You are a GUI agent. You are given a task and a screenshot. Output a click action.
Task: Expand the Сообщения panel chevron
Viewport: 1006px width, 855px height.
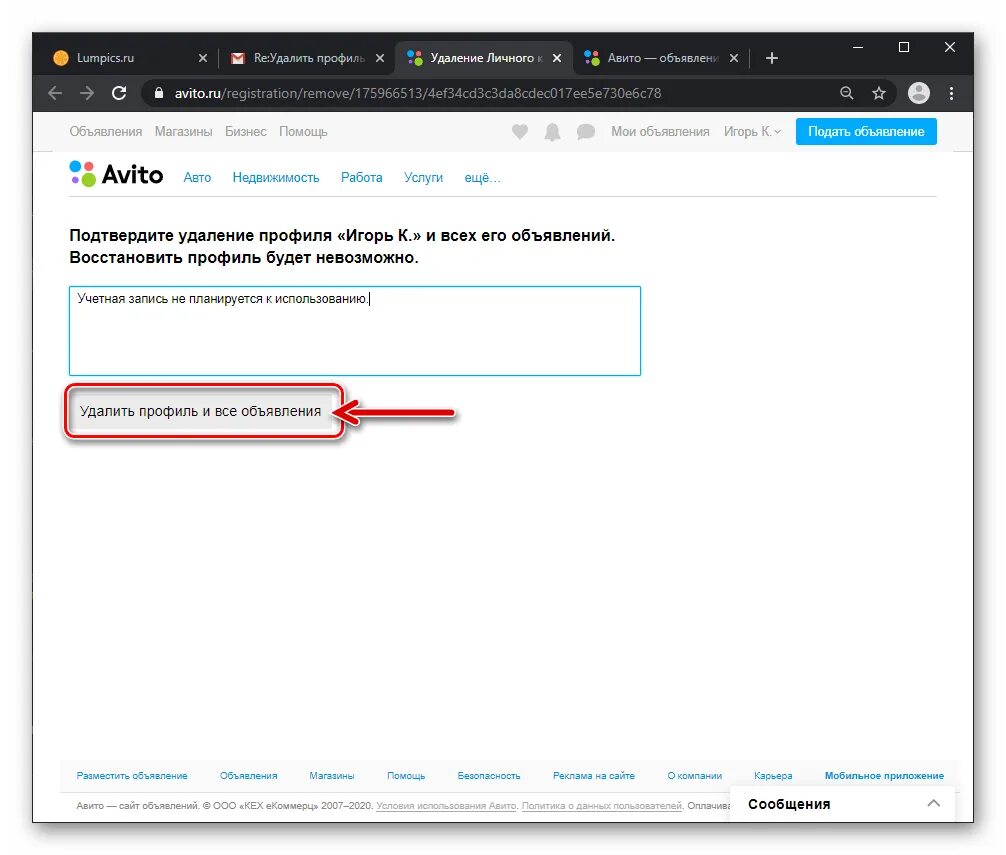934,803
